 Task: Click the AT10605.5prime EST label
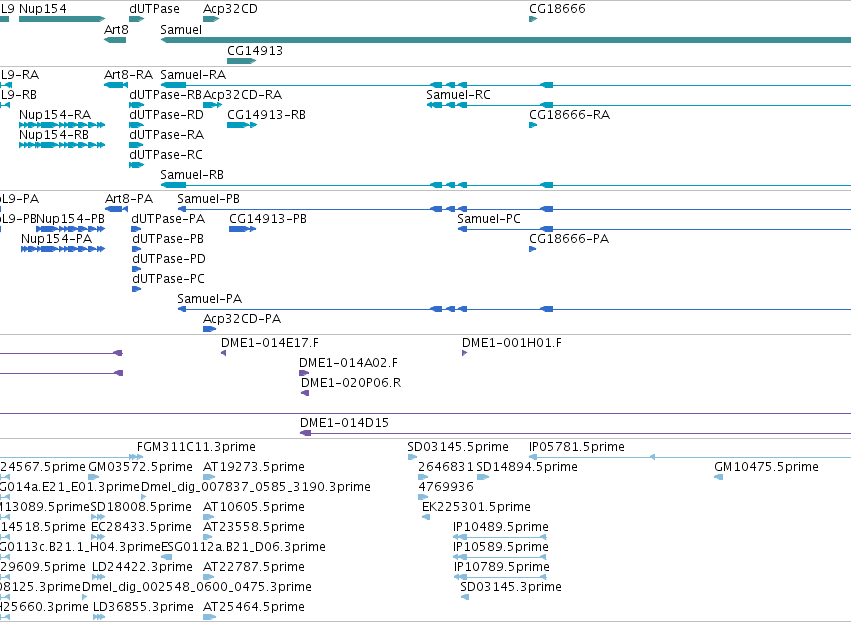pyautogui.click(x=254, y=507)
